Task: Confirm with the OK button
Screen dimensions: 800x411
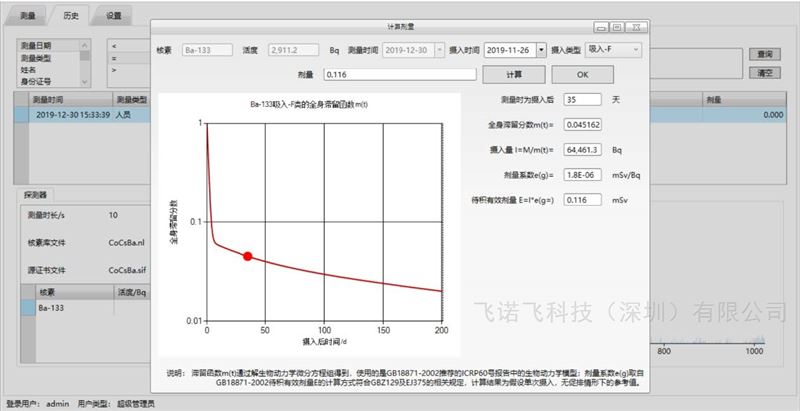Action: 582,74
